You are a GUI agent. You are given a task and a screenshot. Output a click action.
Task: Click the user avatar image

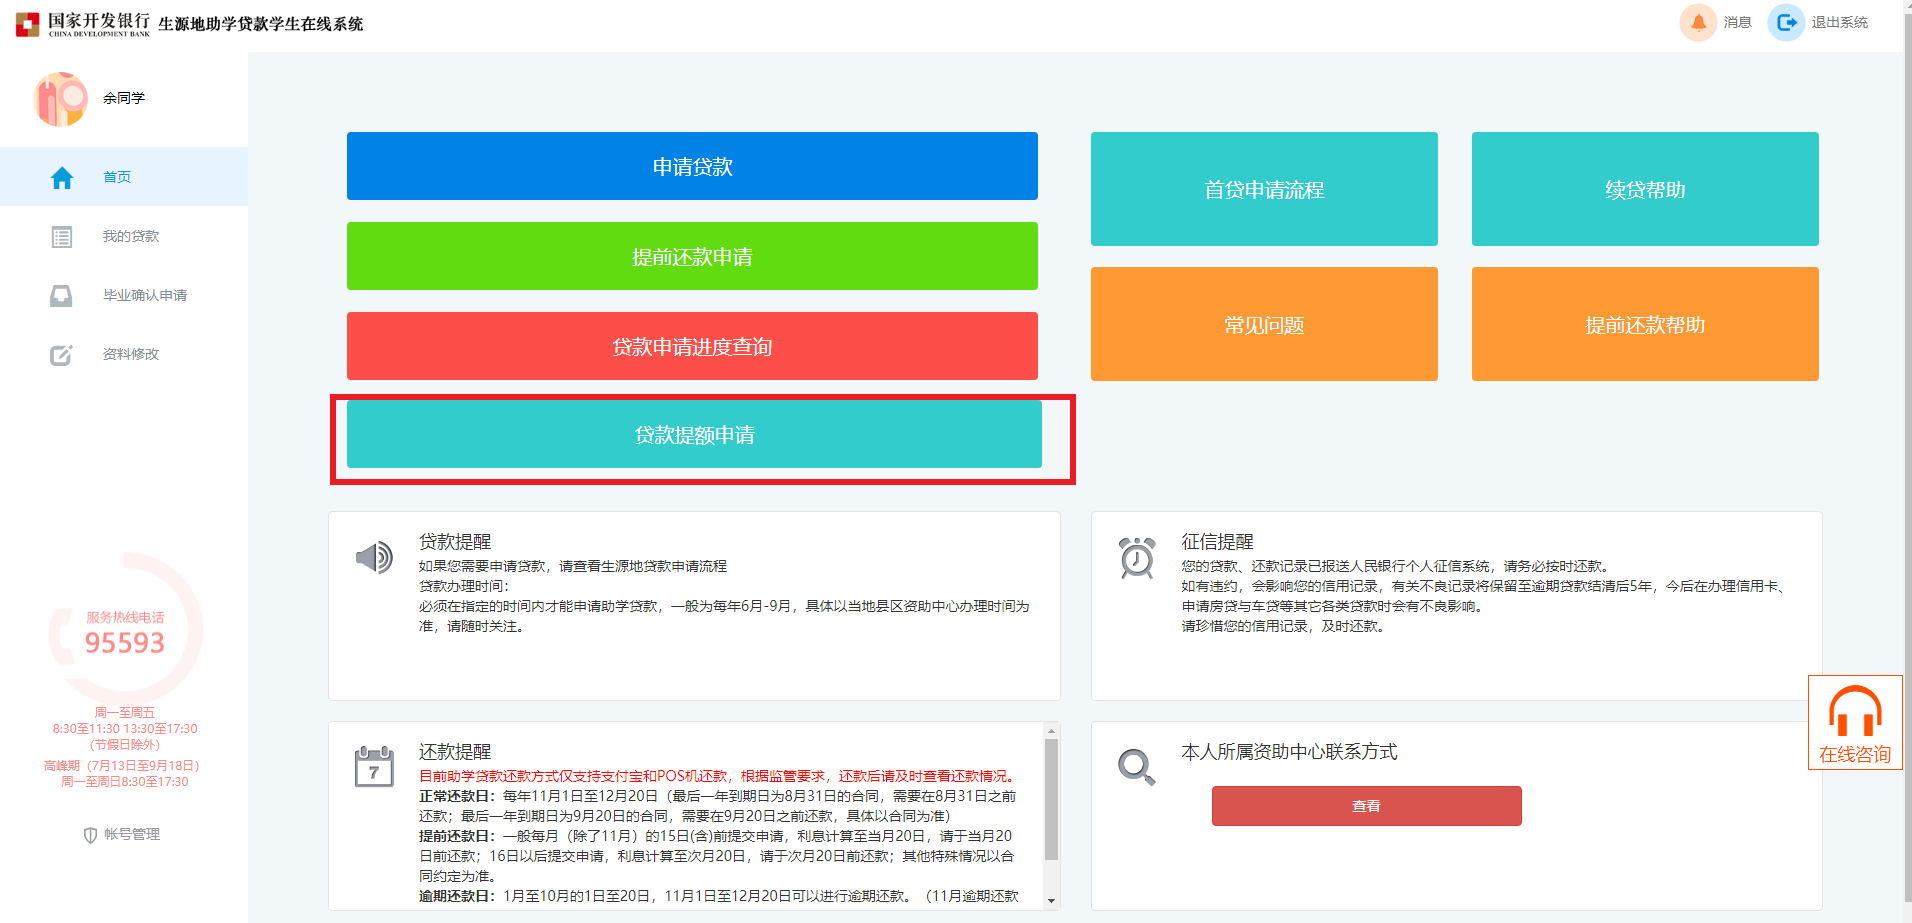tap(61, 99)
